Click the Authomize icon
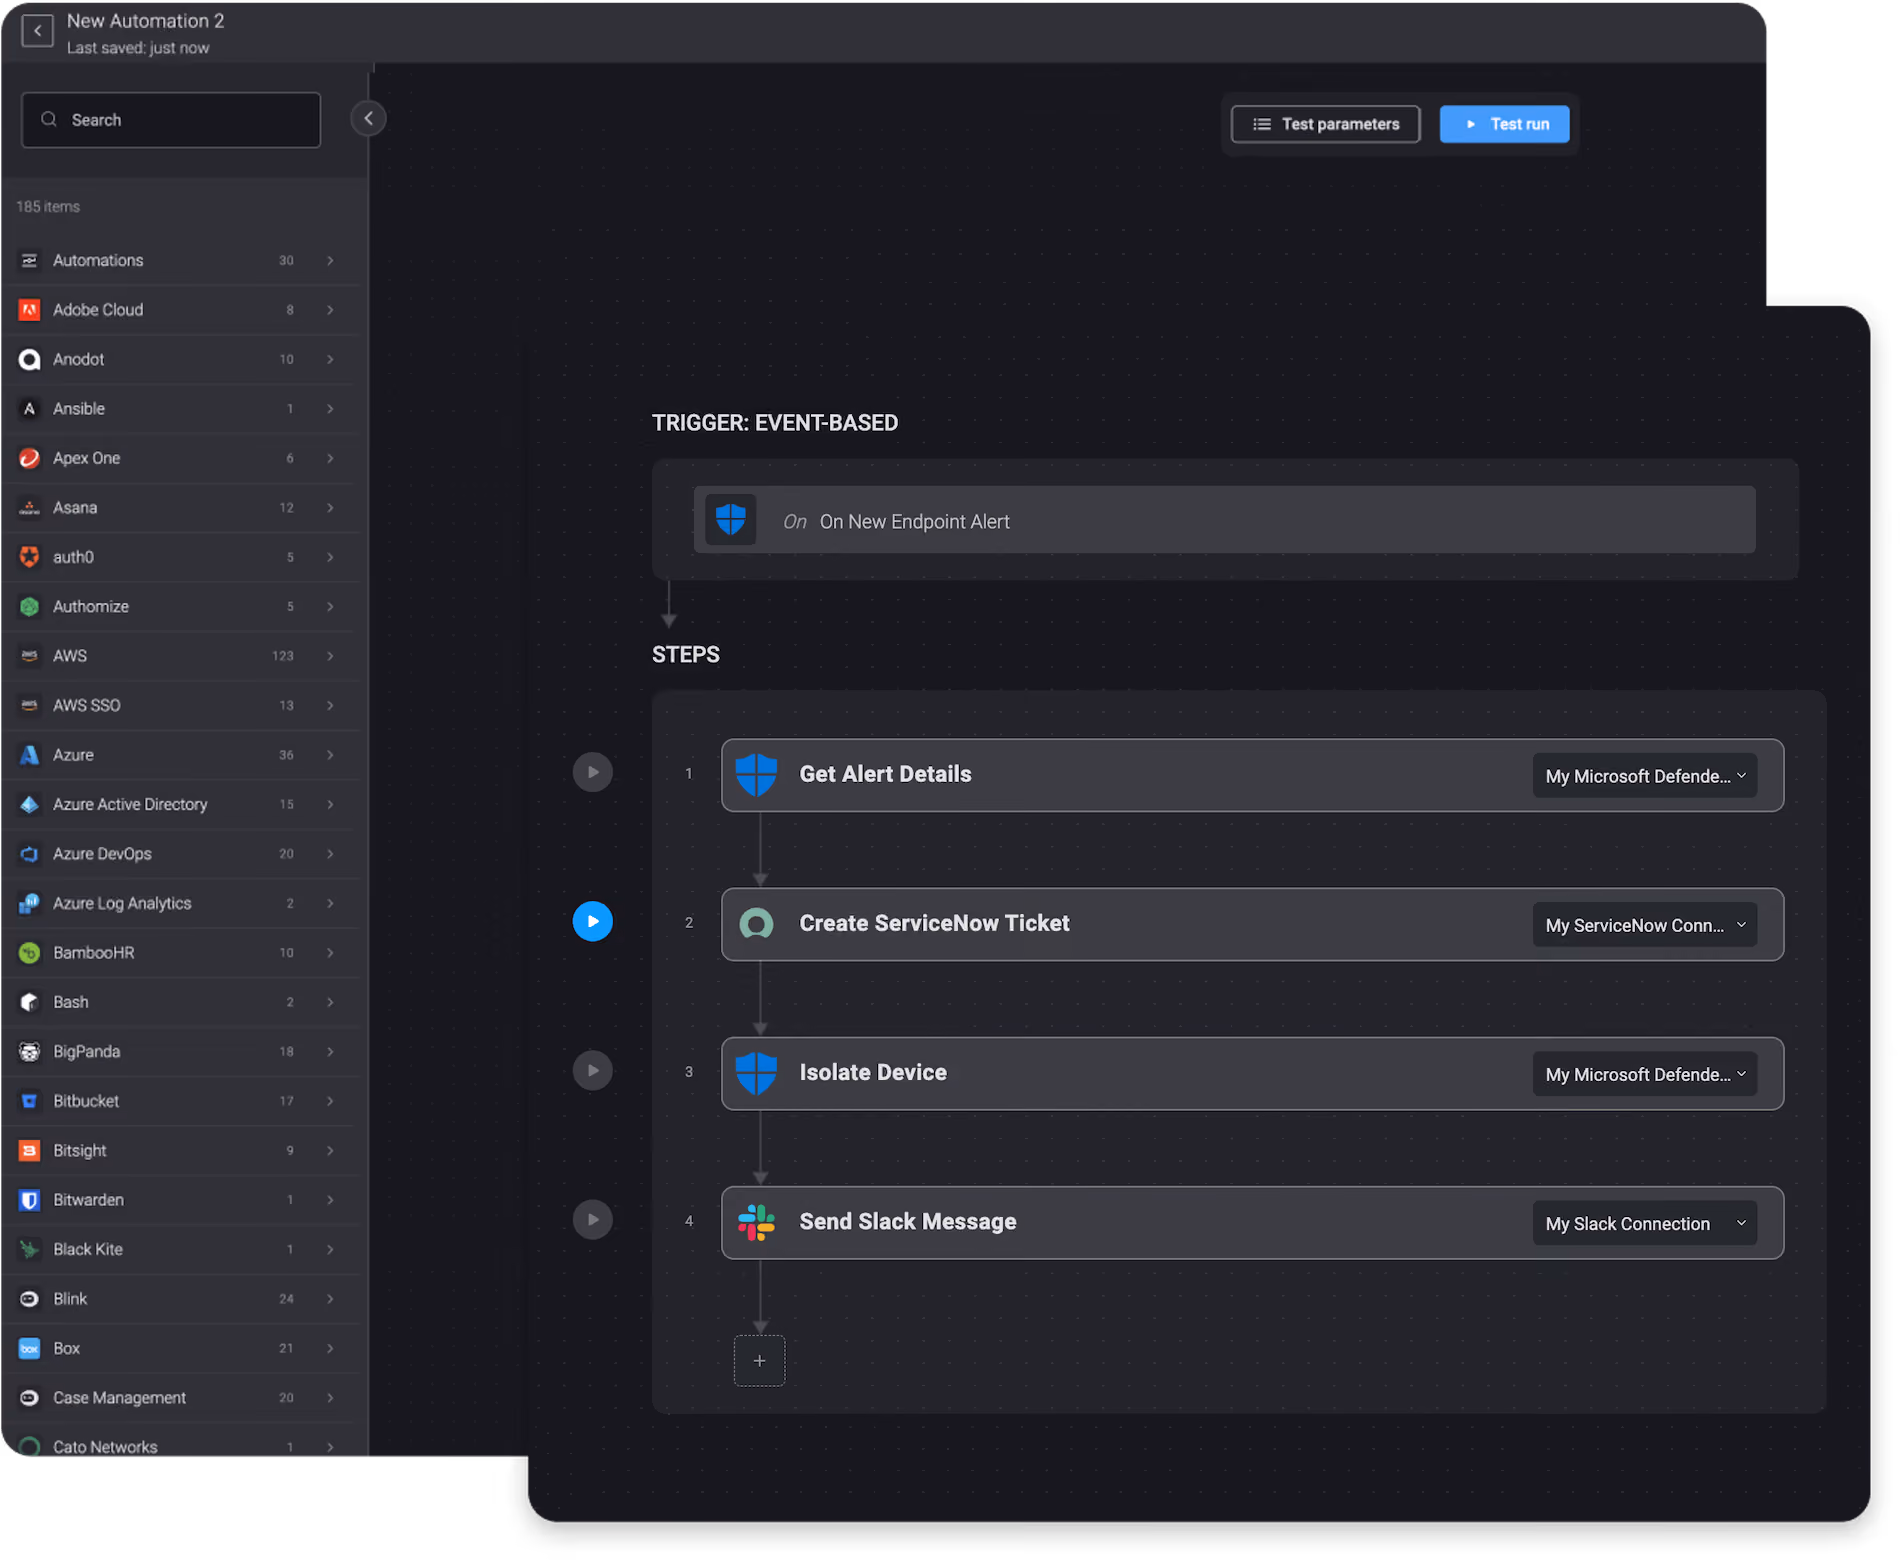Image resolution: width=1900 pixels, height=1560 pixels. click(x=30, y=607)
